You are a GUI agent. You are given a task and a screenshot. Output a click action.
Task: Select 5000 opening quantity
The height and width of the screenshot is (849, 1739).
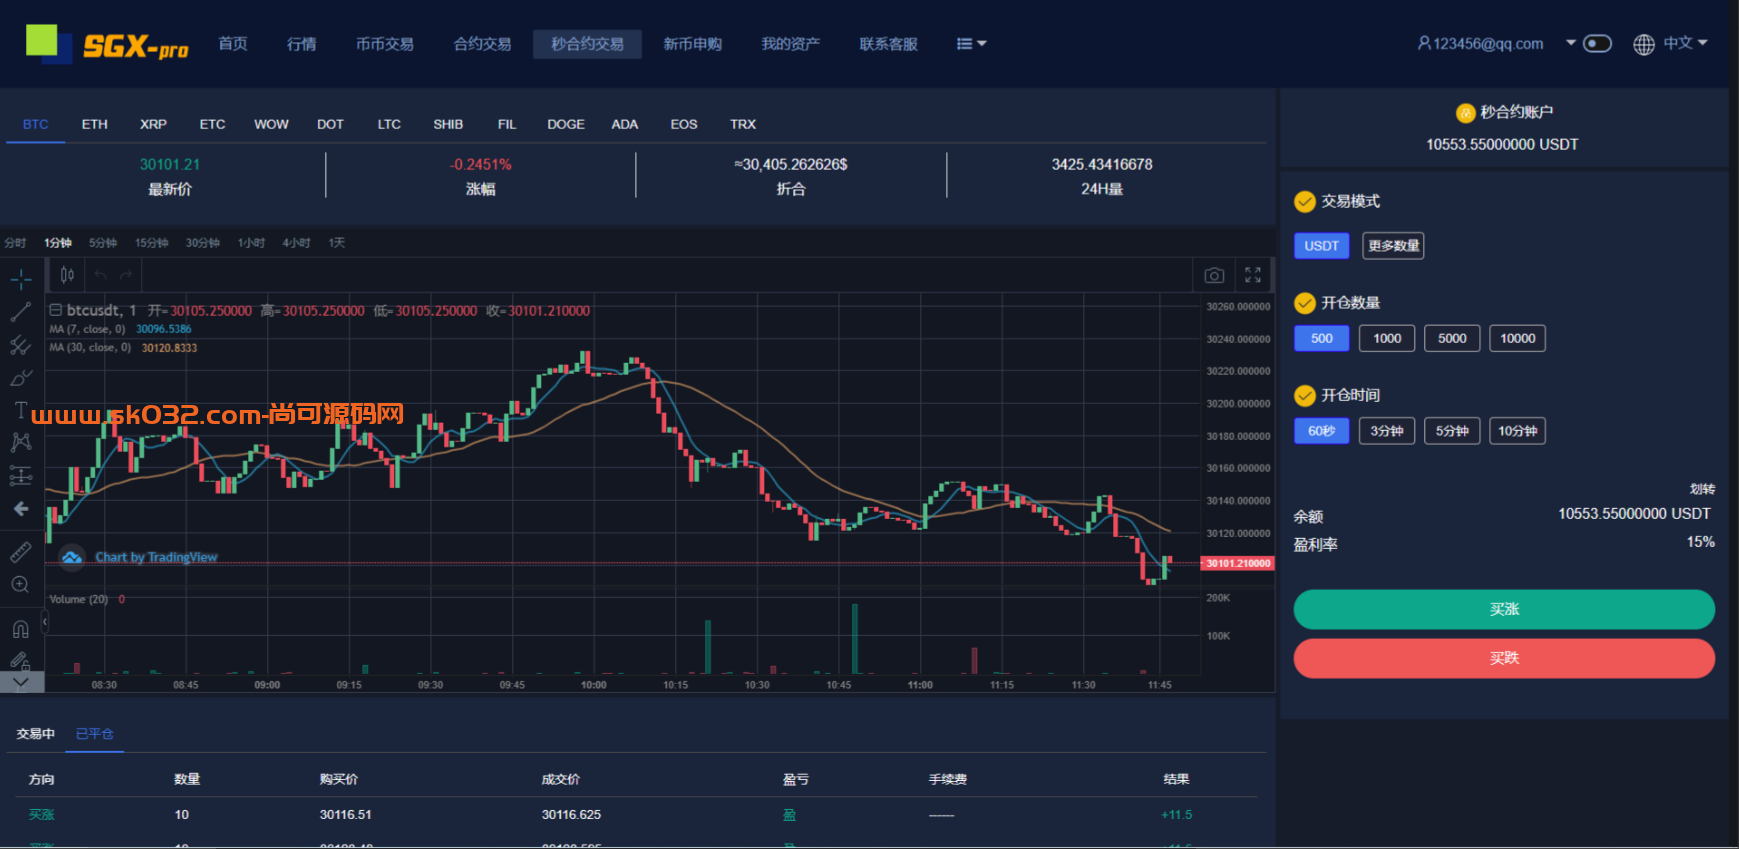tap(1452, 338)
